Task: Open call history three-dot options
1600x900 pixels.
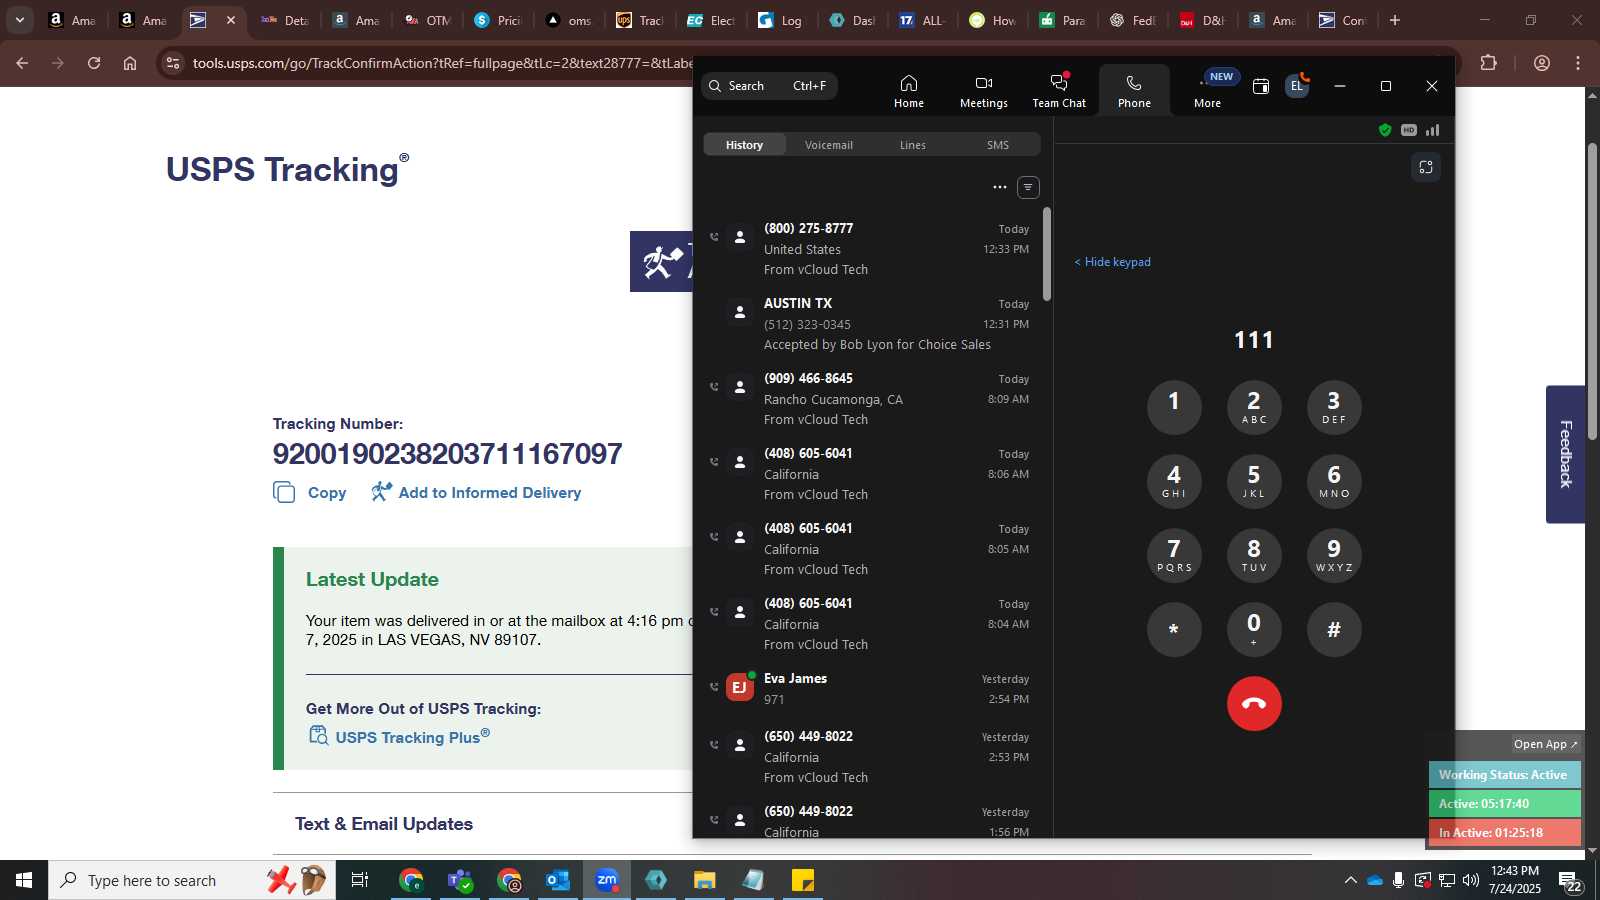Action: point(999,187)
